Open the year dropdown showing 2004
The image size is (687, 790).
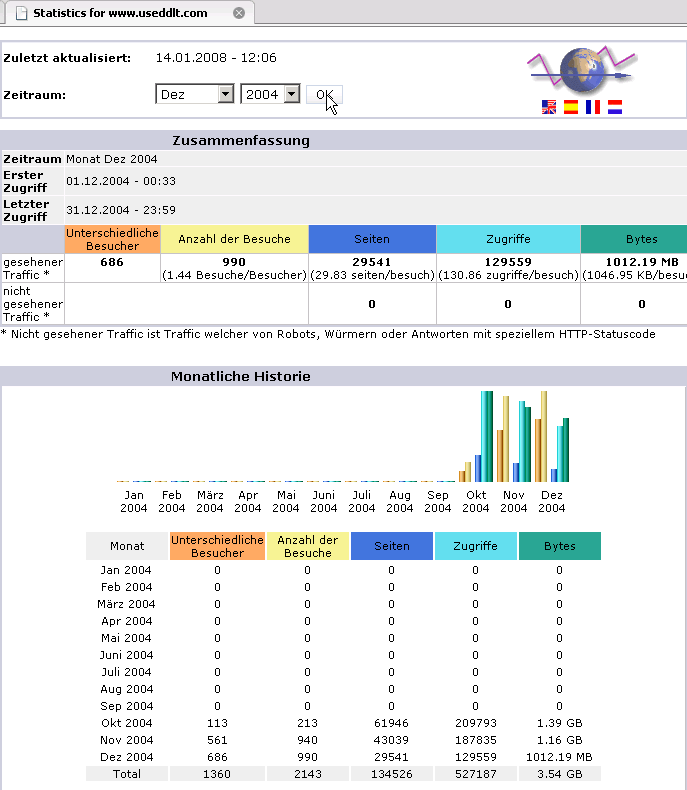(x=270, y=94)
